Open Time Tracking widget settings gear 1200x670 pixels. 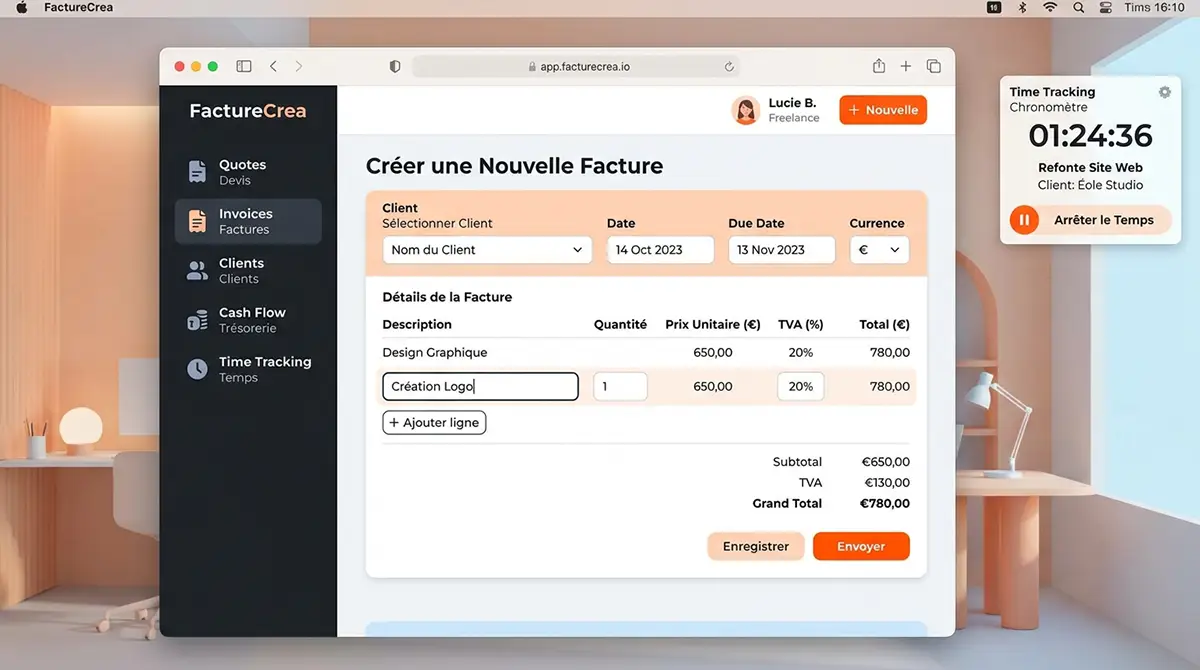[x=1164, y=92]
